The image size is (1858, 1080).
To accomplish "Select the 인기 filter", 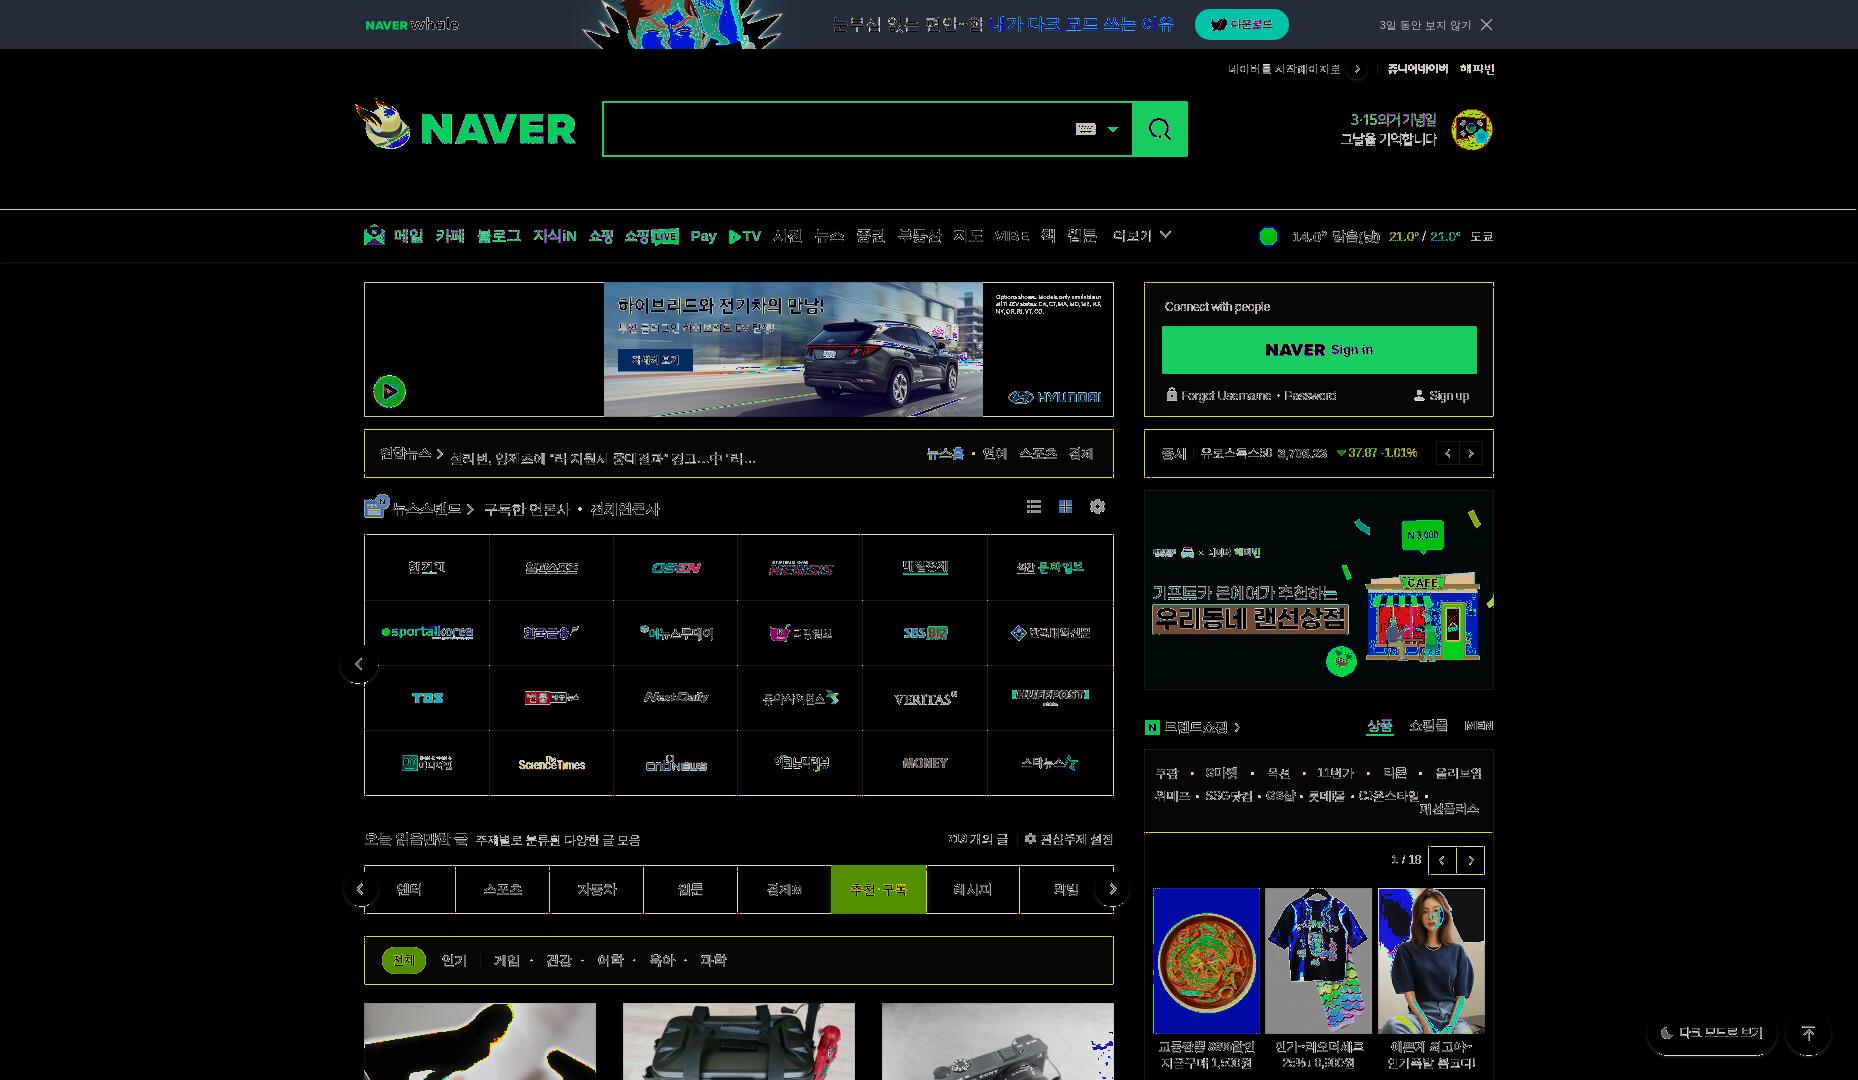I will (454, 960).
